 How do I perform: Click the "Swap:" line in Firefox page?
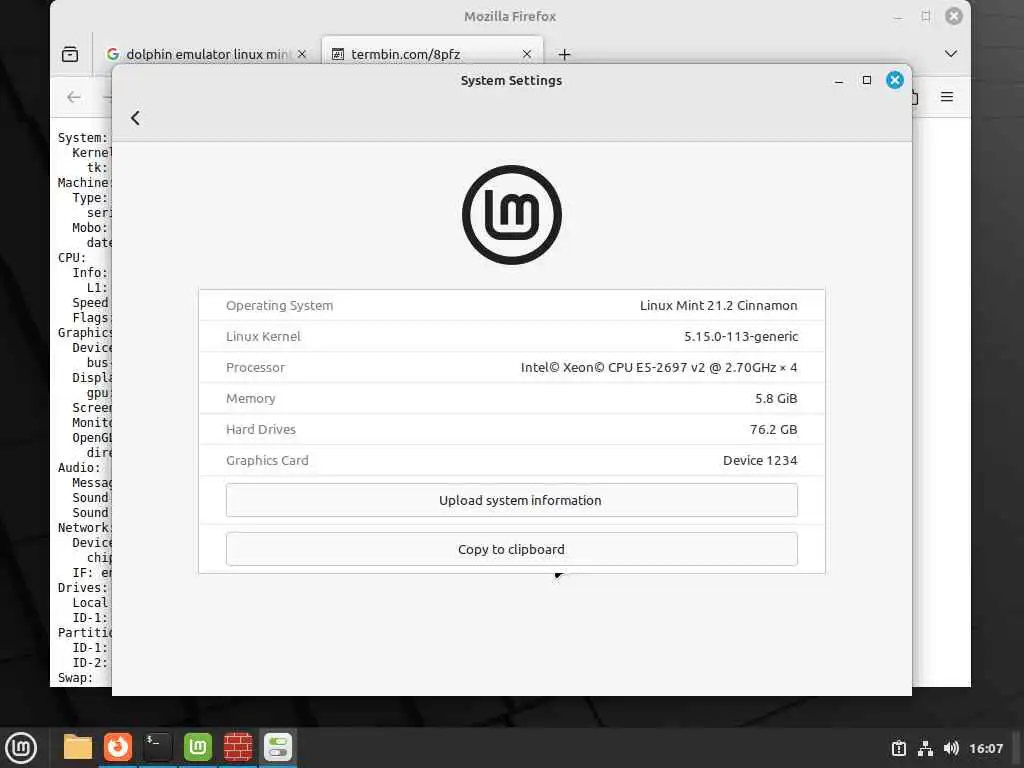75,679
